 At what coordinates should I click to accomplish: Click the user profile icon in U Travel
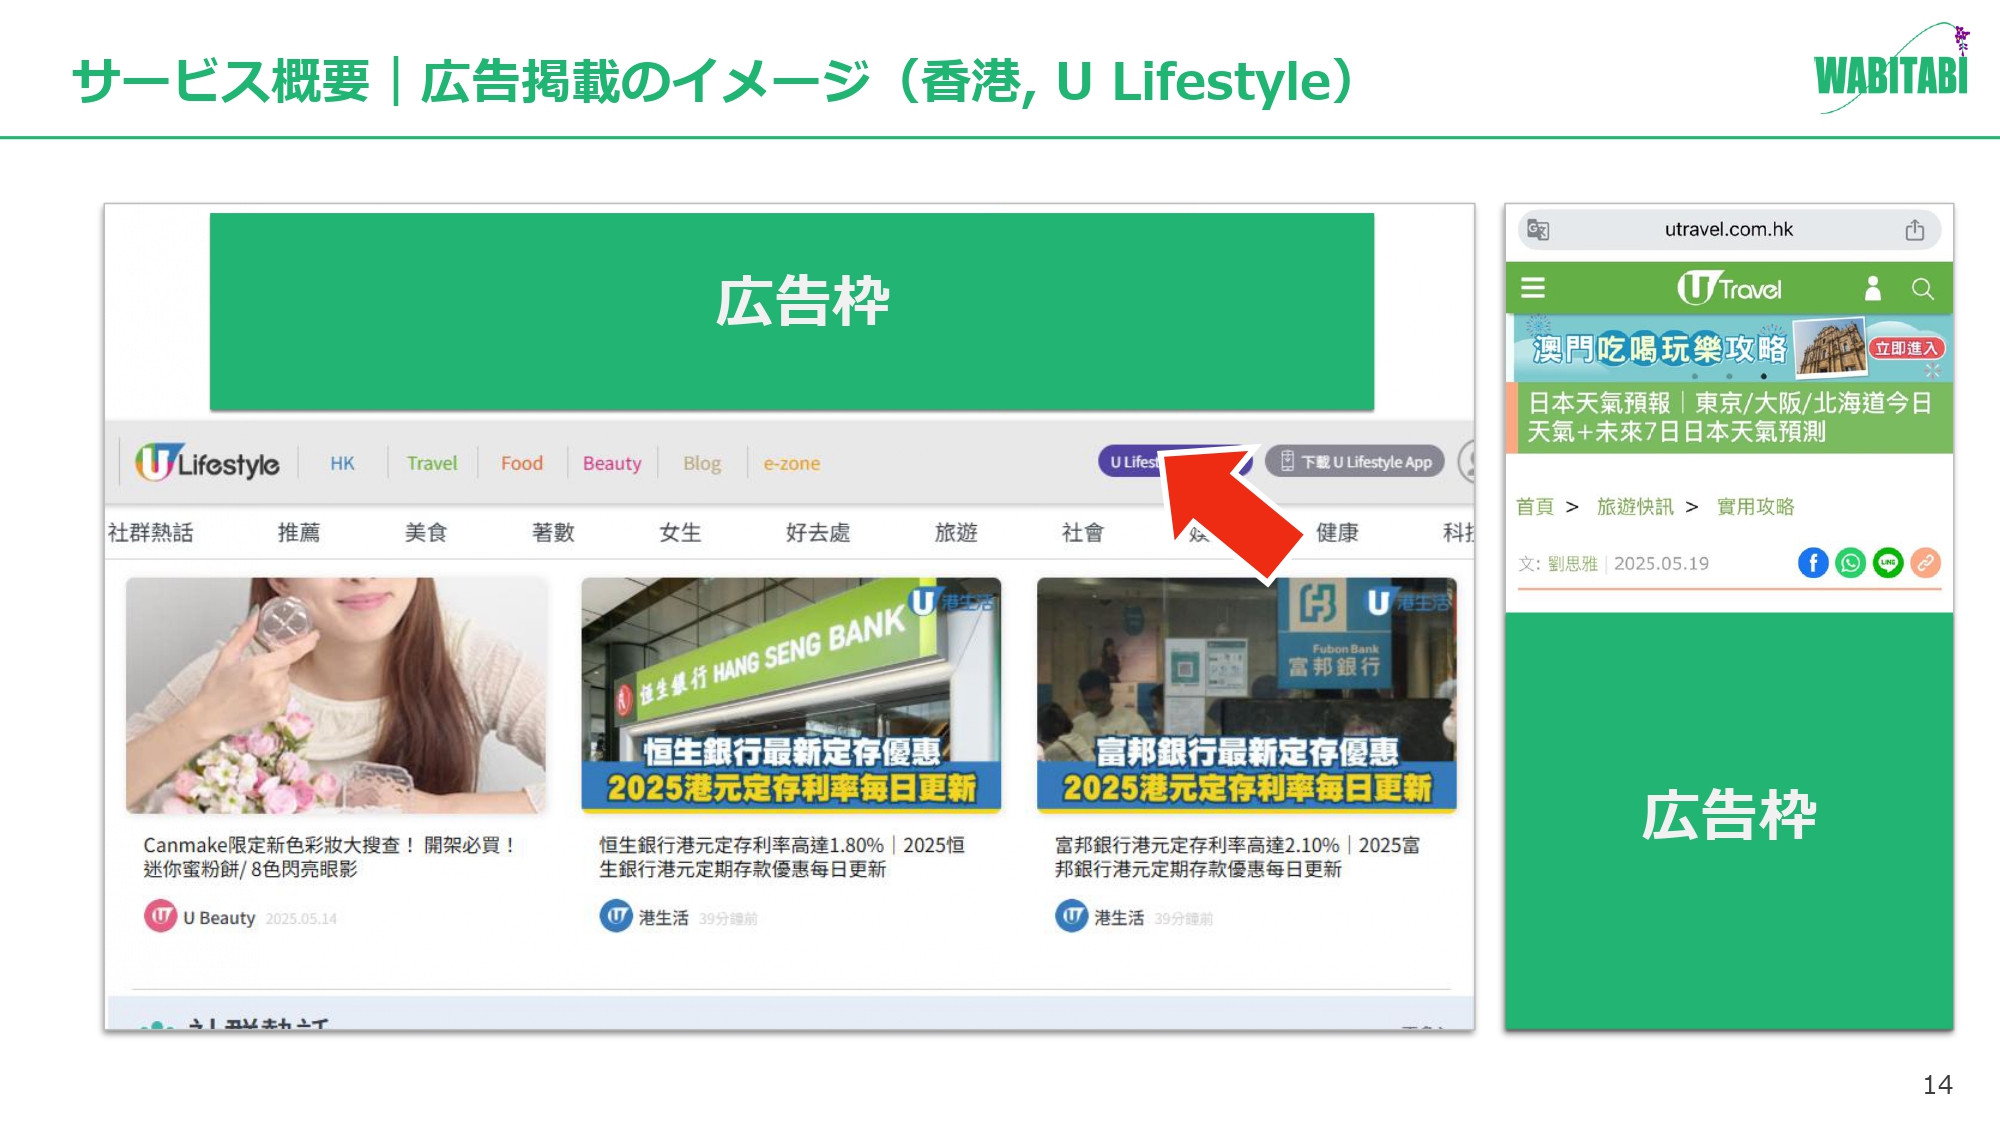pos(1872,289)
